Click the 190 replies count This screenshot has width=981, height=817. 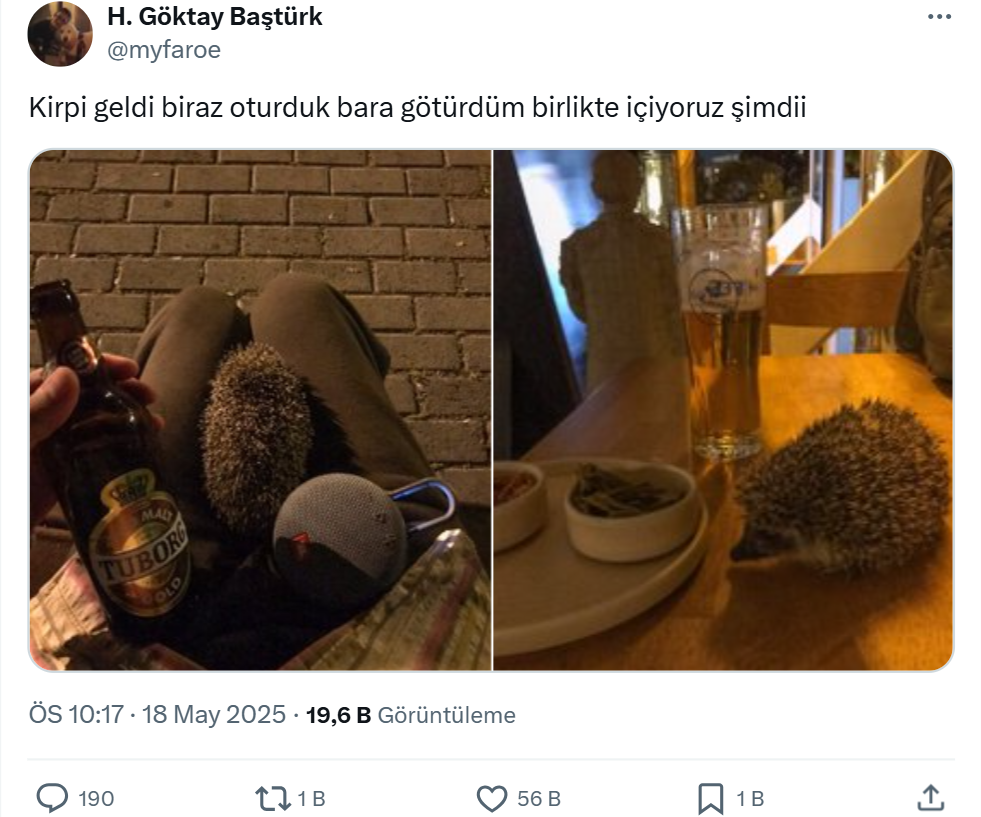tap(96, 799)
